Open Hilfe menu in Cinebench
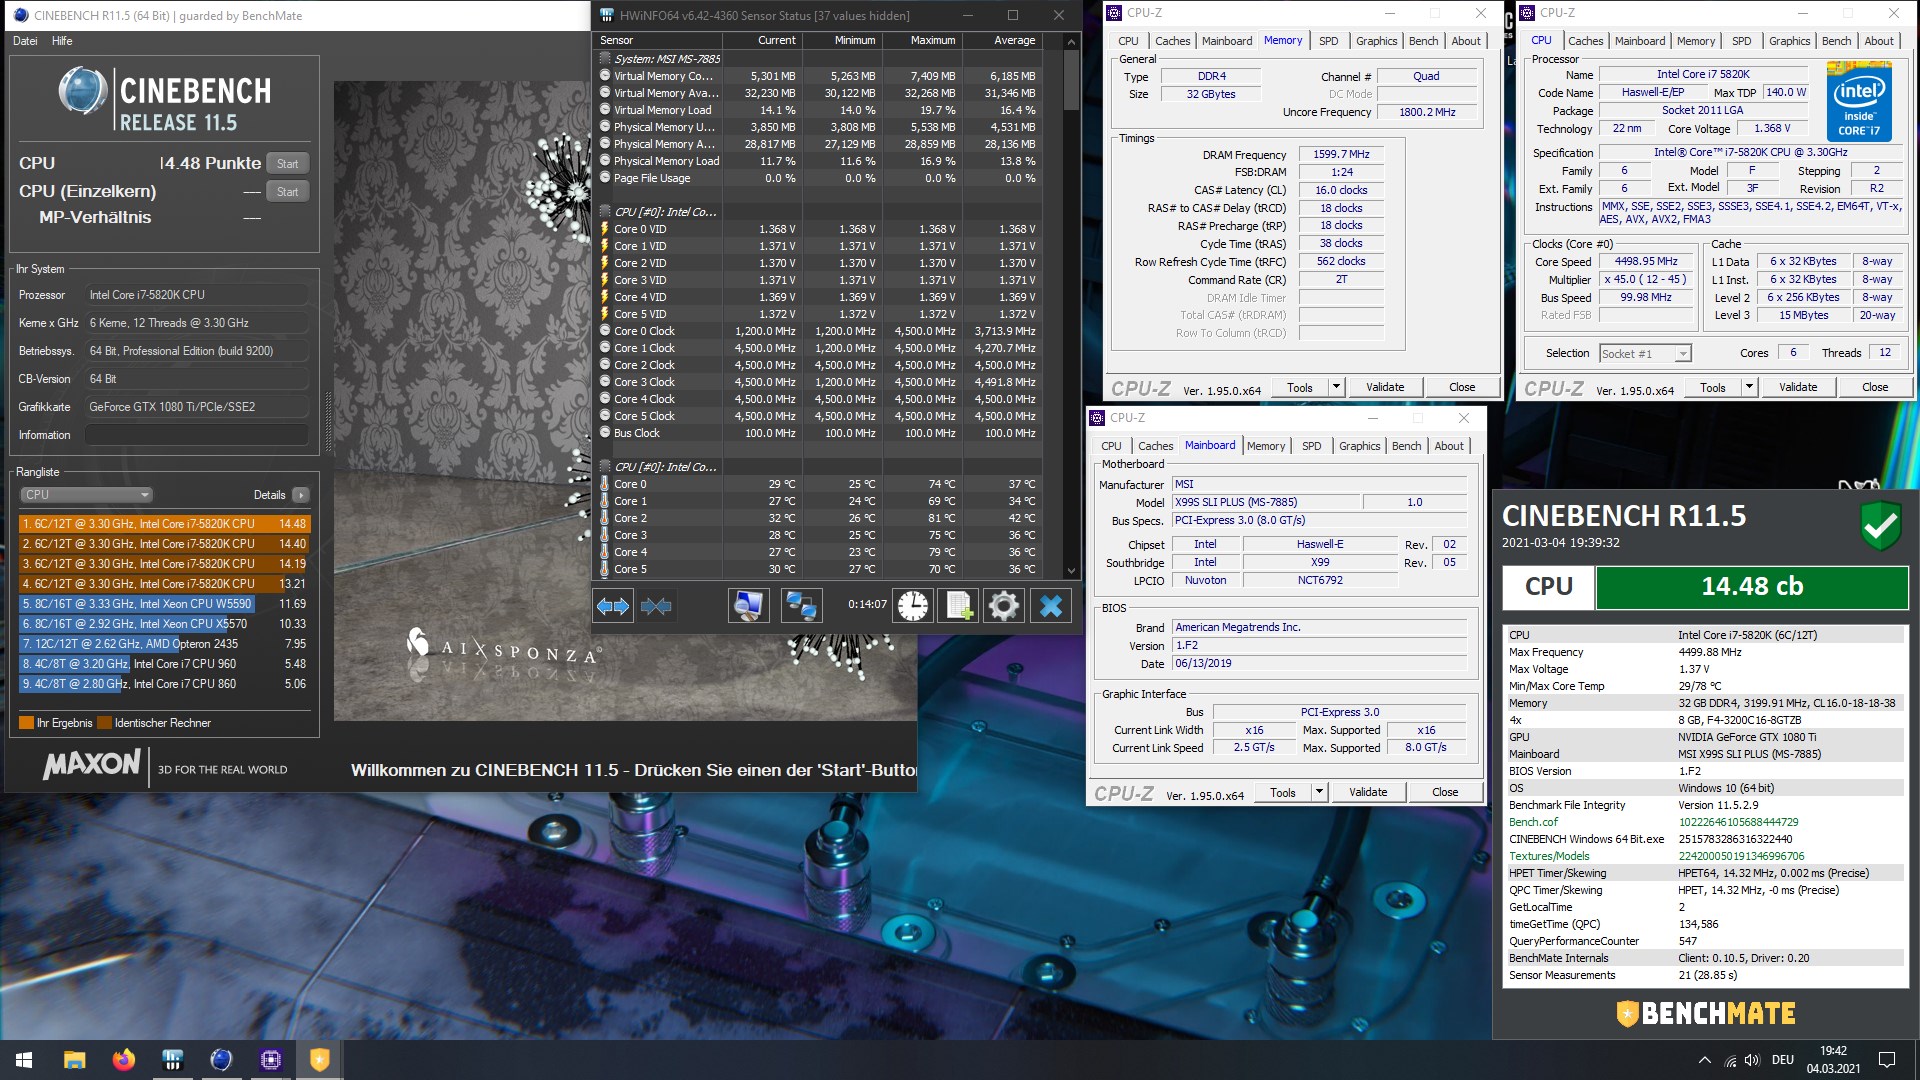This screenshot has width=1920, height=1080. coord(62,41)
